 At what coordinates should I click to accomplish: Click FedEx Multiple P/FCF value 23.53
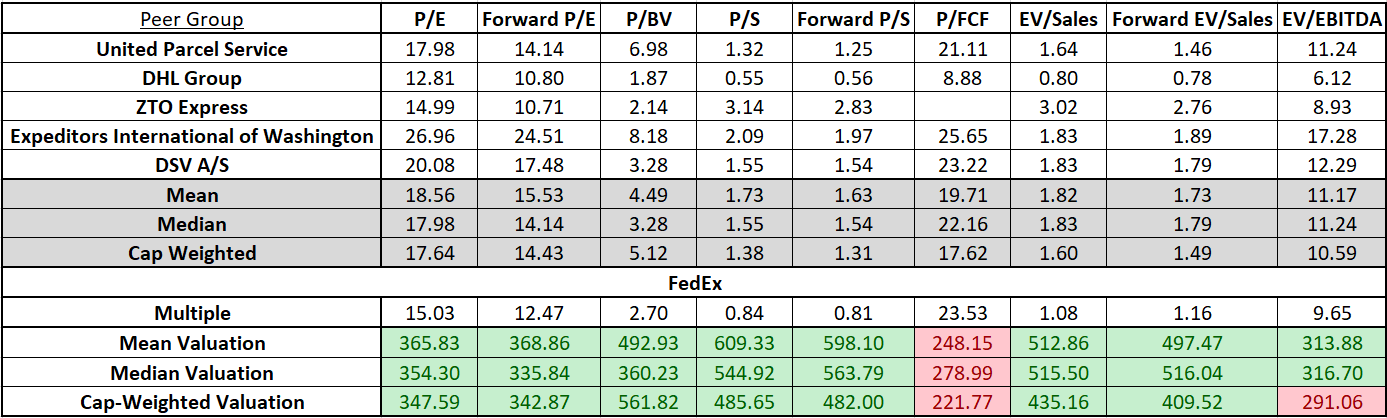pos(957,313)
